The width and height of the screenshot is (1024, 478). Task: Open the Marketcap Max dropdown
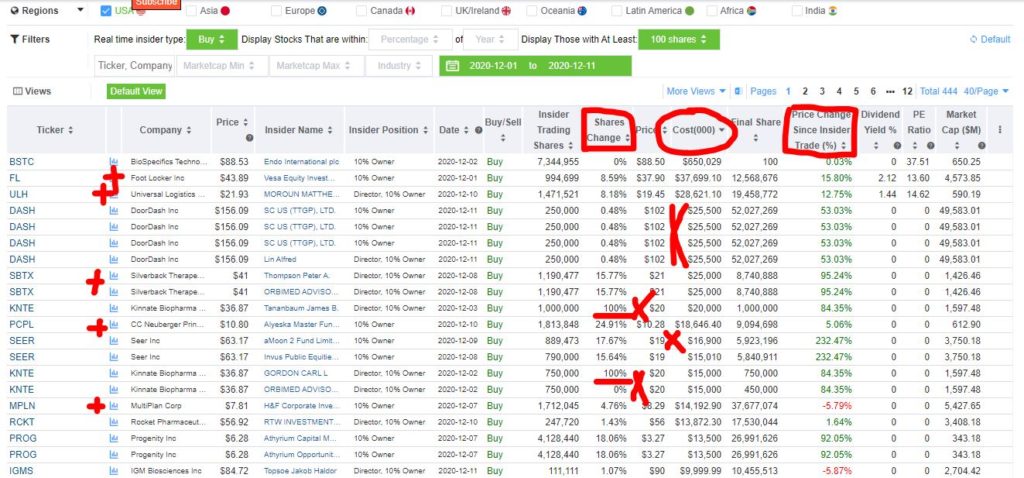click(x=315, y=66)
